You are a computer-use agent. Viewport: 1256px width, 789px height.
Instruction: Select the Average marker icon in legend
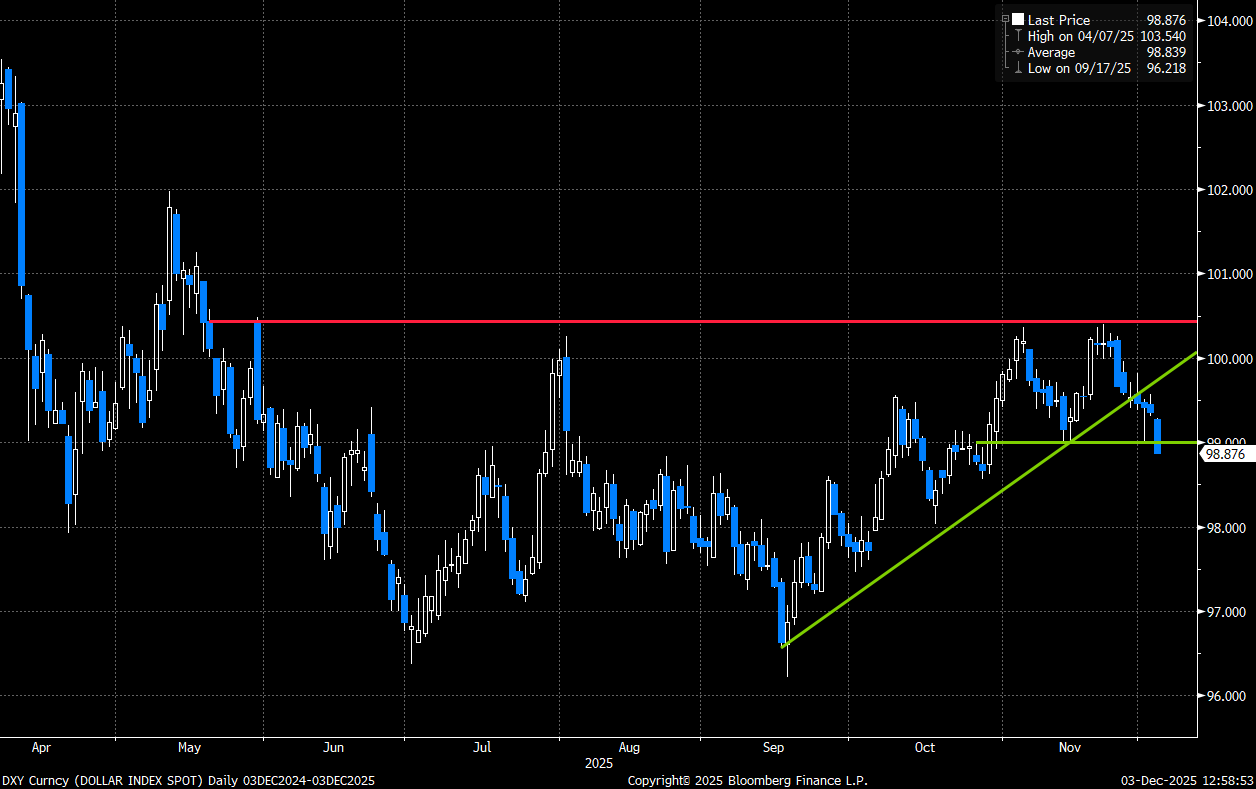click(1018, 52)
